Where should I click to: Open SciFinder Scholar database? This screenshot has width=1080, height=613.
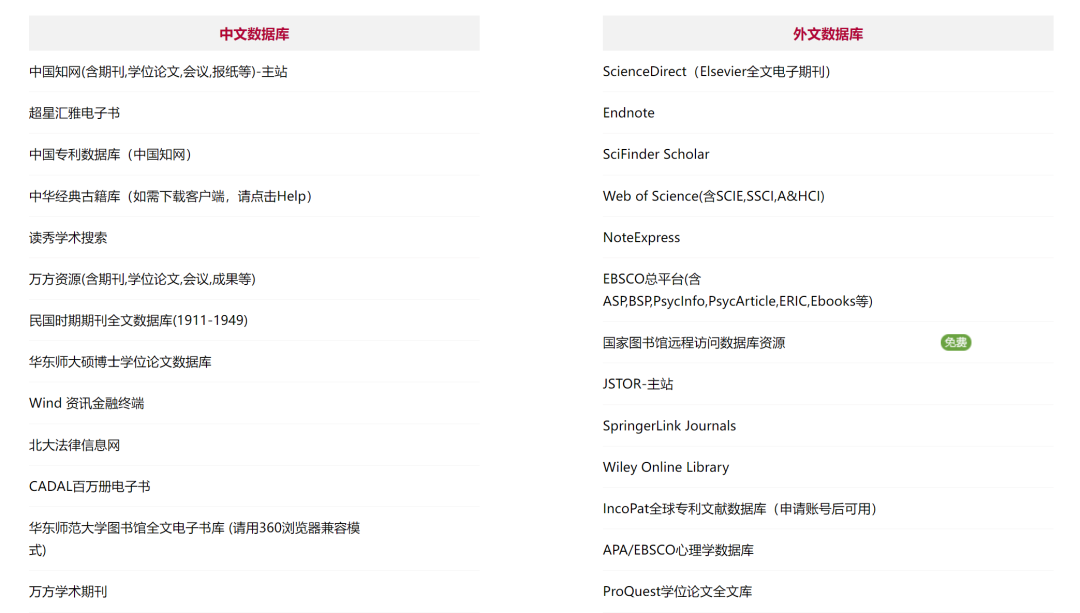[x=656, y=154]
